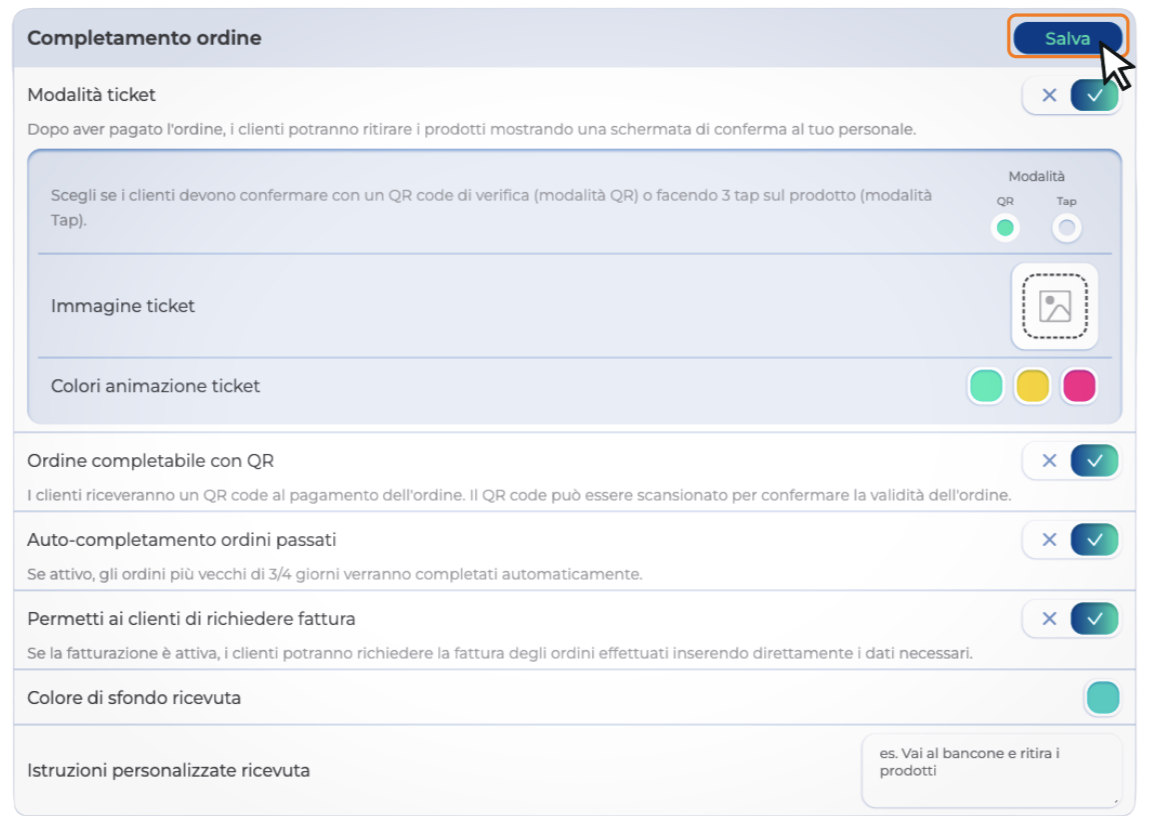Click the X icon for Permetti ai clienti di richiedere fattura

[x=1049, y=619]
